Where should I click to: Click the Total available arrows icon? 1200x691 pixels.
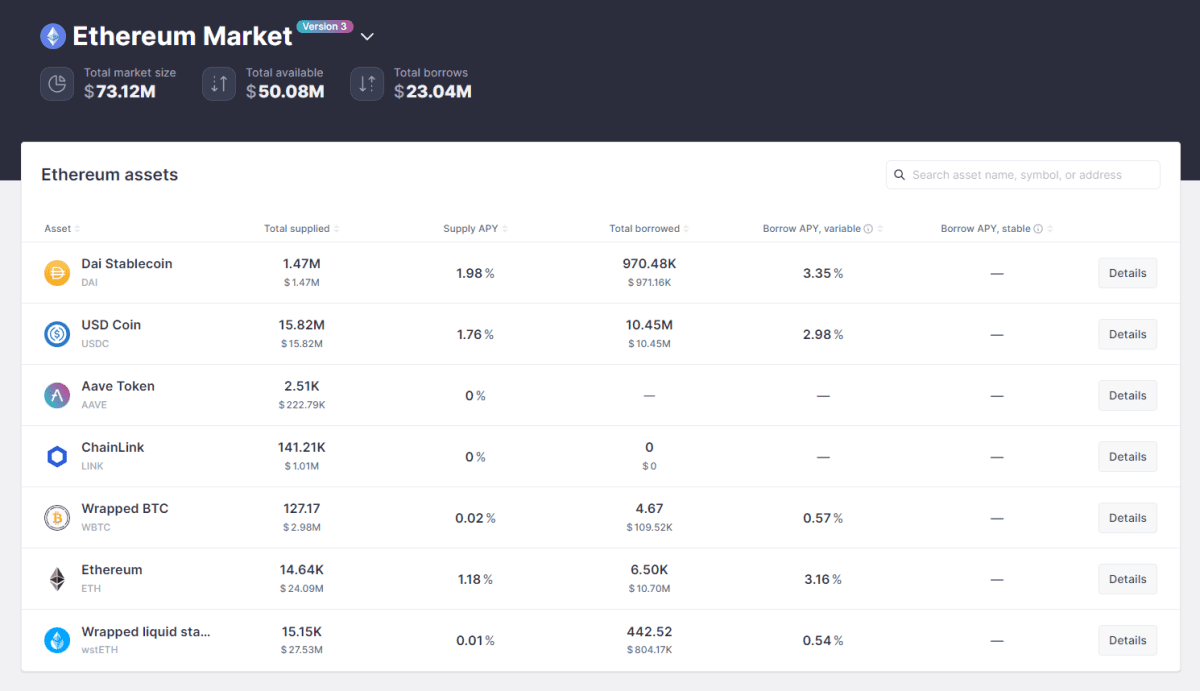(x=219, y=83)
